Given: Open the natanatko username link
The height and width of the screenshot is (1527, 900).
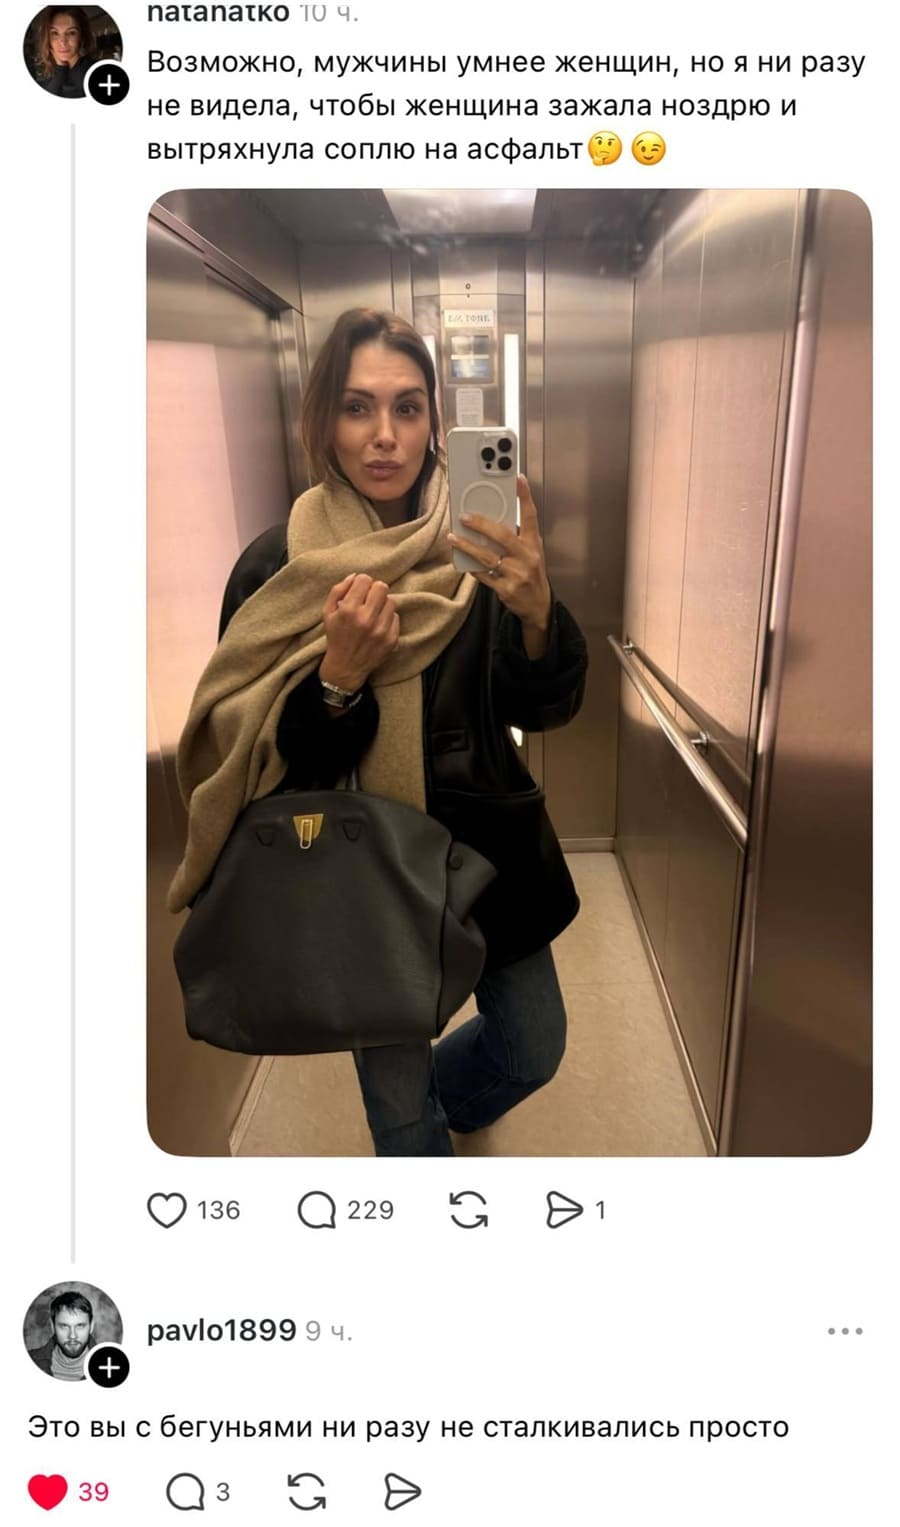Looking at the screenshot, I should 218,13.
